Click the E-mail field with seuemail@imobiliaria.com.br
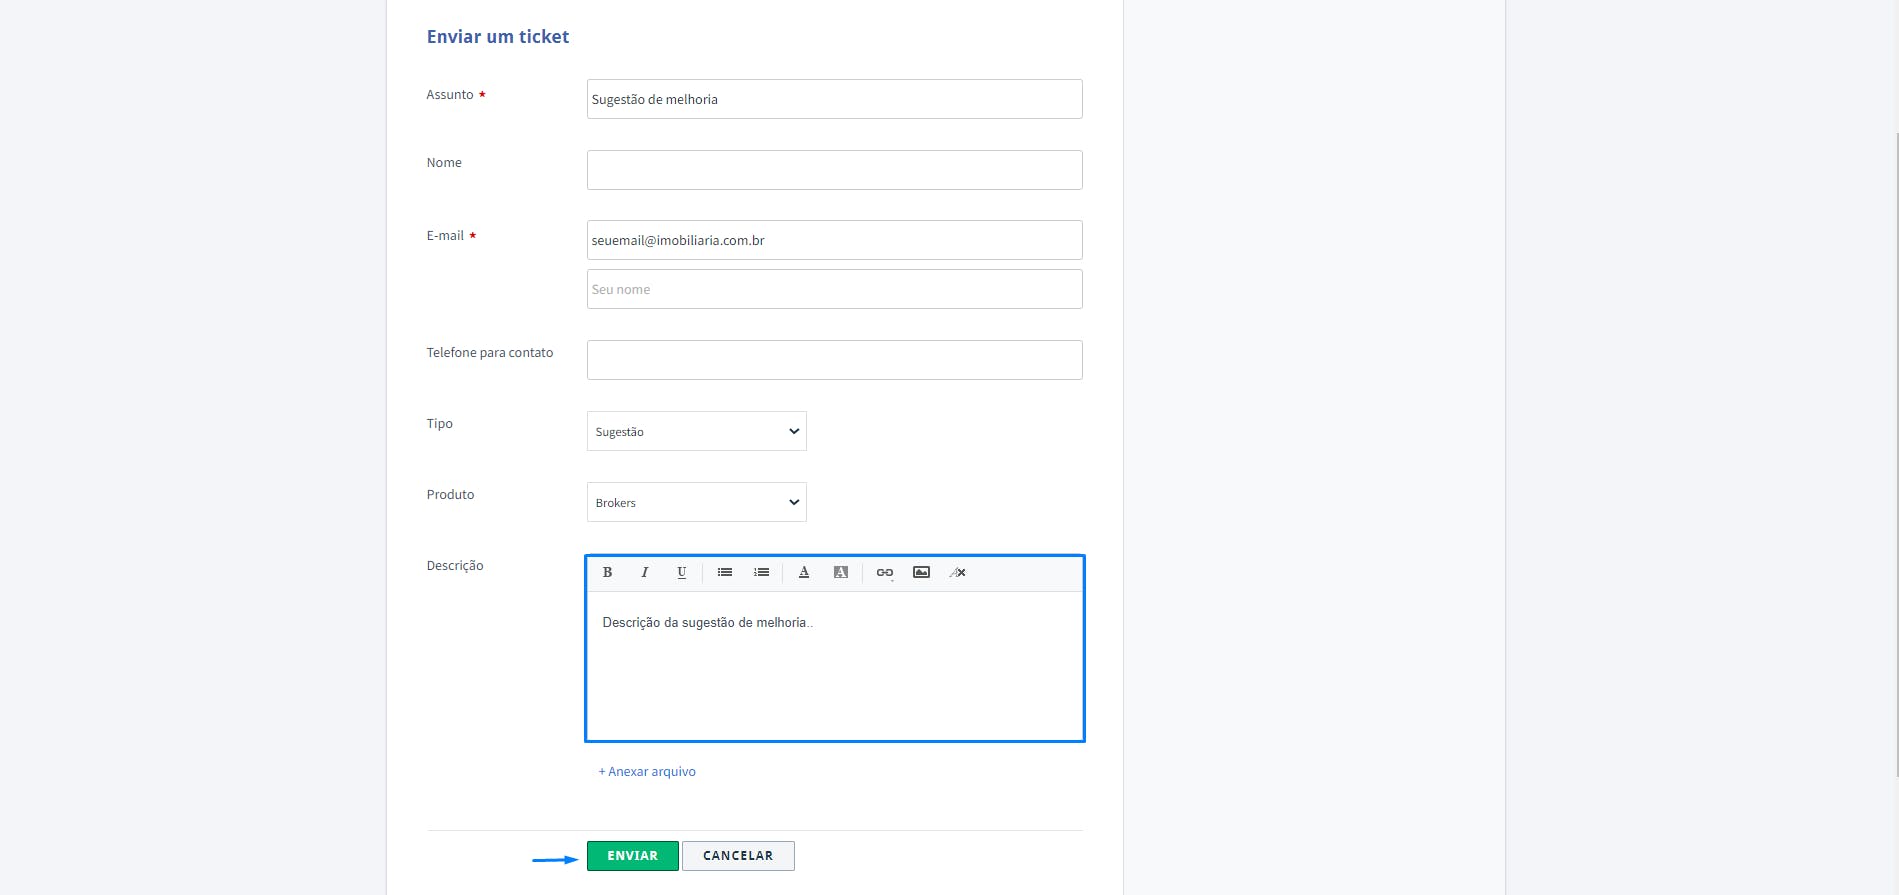The height and width of the screenshot is (895, 1899). point(835,240)
